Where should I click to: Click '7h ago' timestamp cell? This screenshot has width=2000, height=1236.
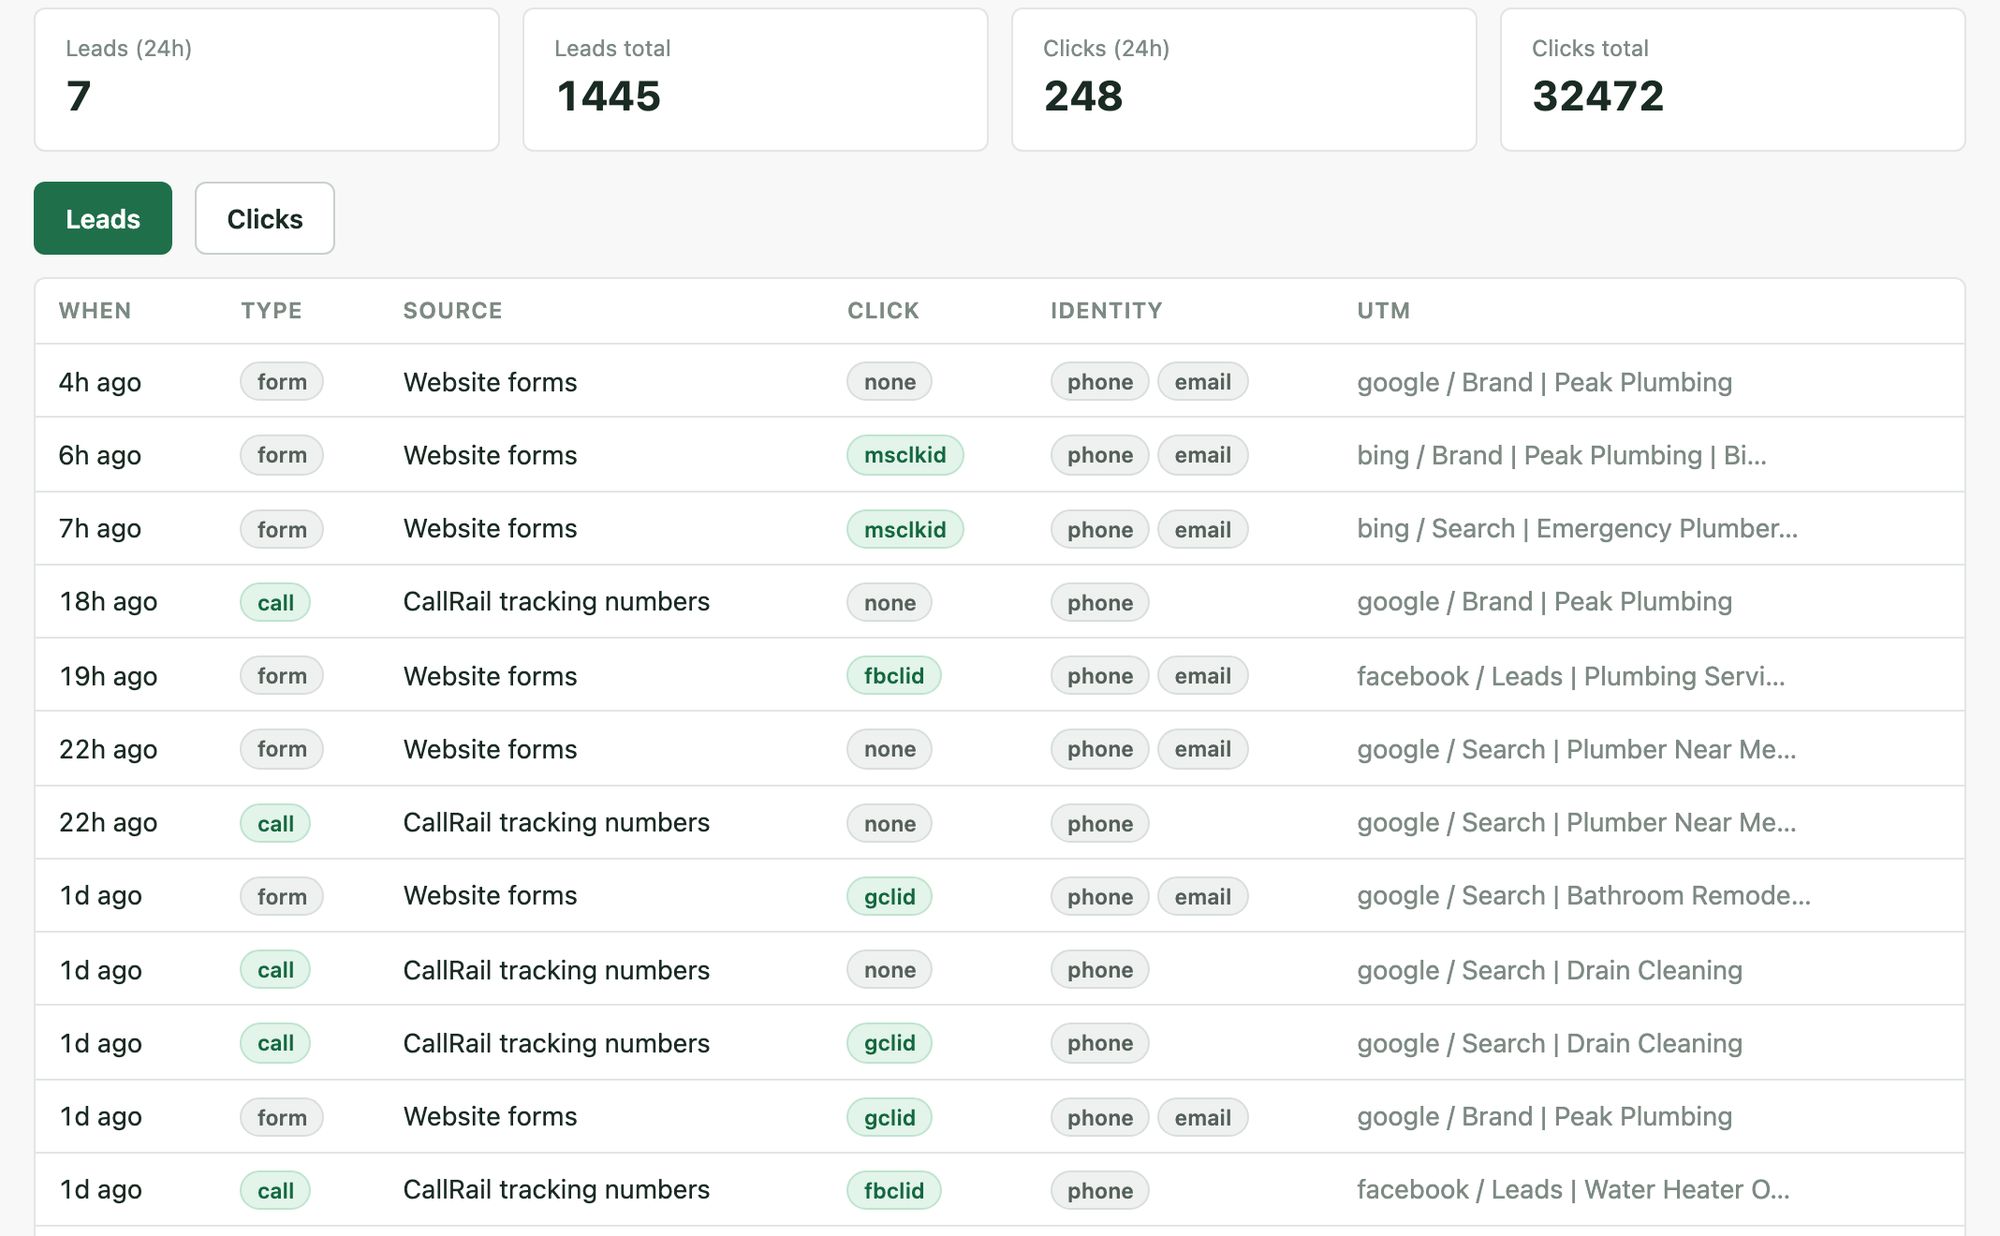pos(100,528)
